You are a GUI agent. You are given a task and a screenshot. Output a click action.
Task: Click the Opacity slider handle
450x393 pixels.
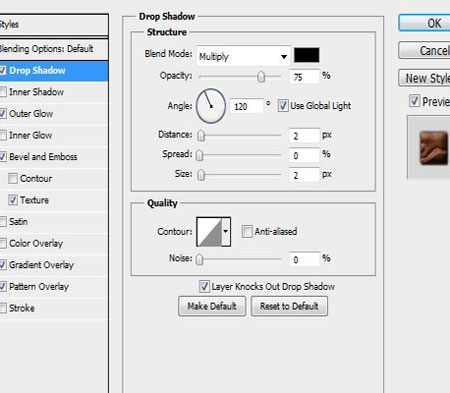(x=261, y=77)
